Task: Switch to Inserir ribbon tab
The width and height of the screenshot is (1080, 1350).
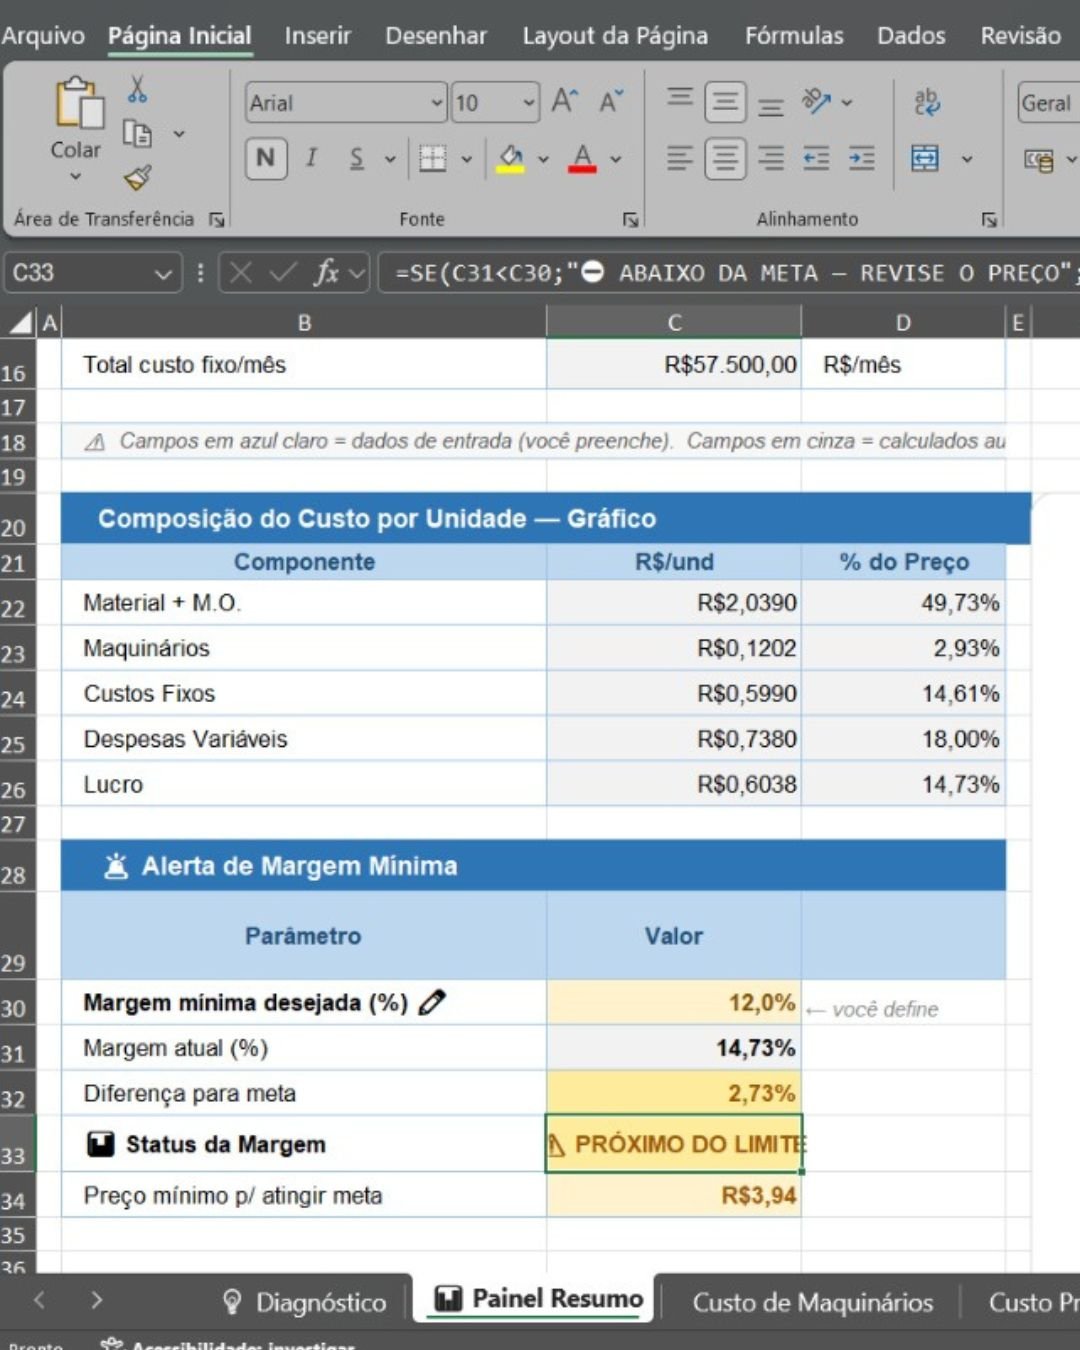Action: click(x=318, y=36)
